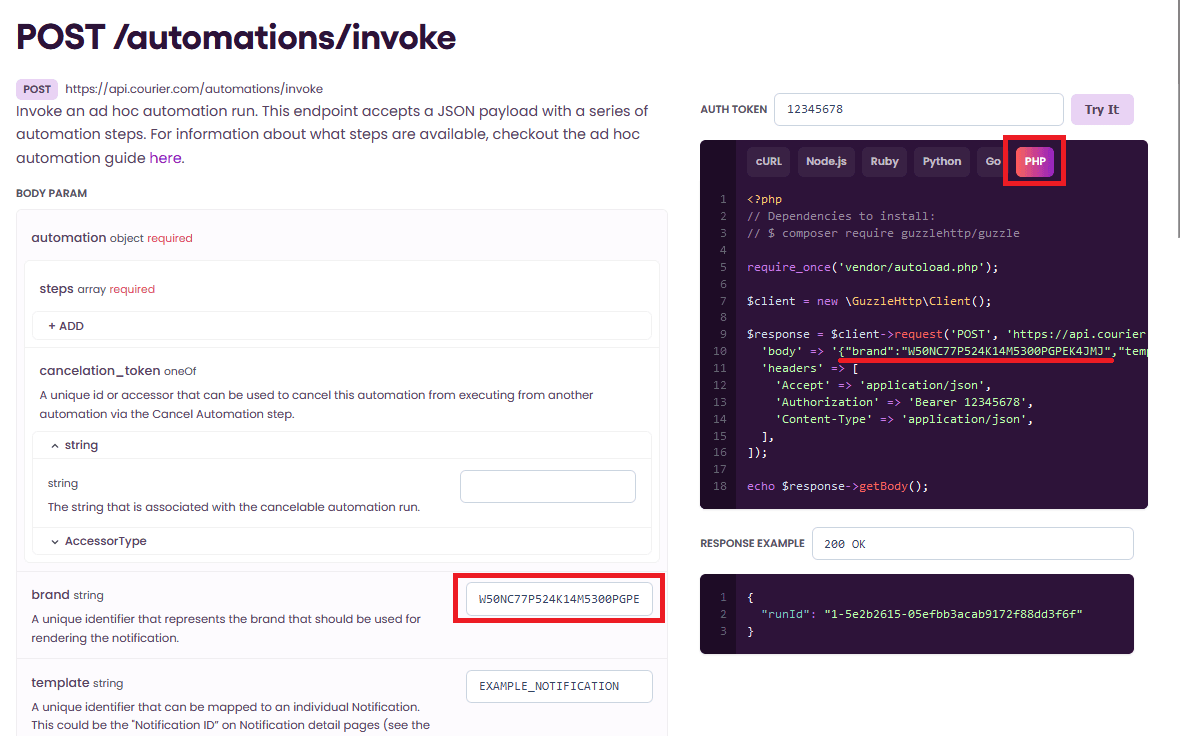
Task: Click the 'automation object required' heading
Action: [112, 238]
